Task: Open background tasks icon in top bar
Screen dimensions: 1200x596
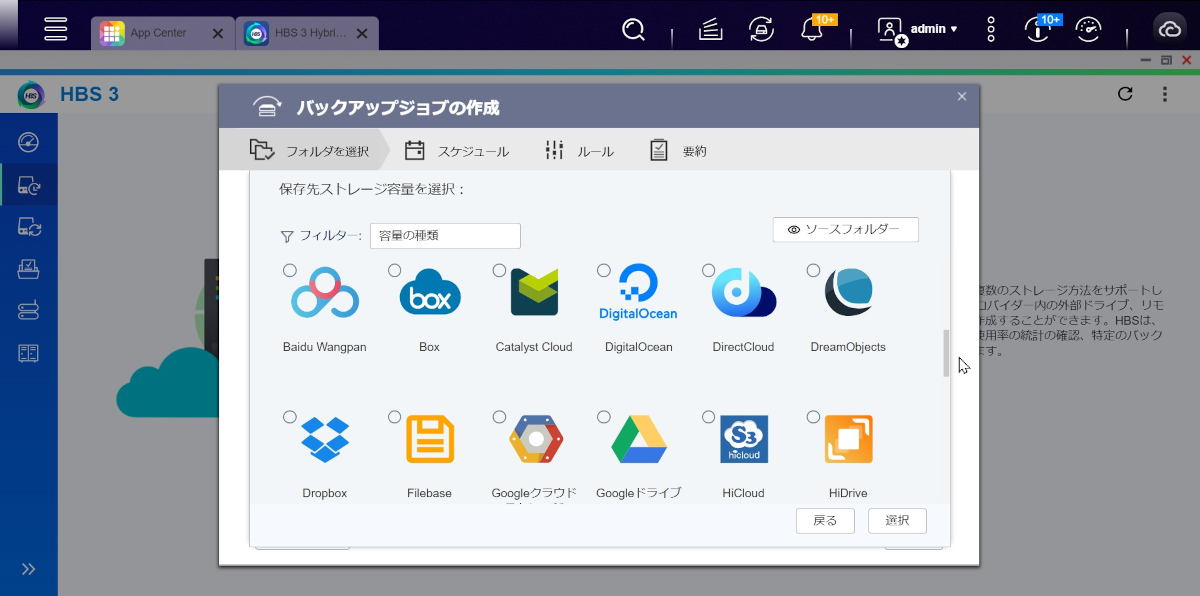Action: [710, 30]
